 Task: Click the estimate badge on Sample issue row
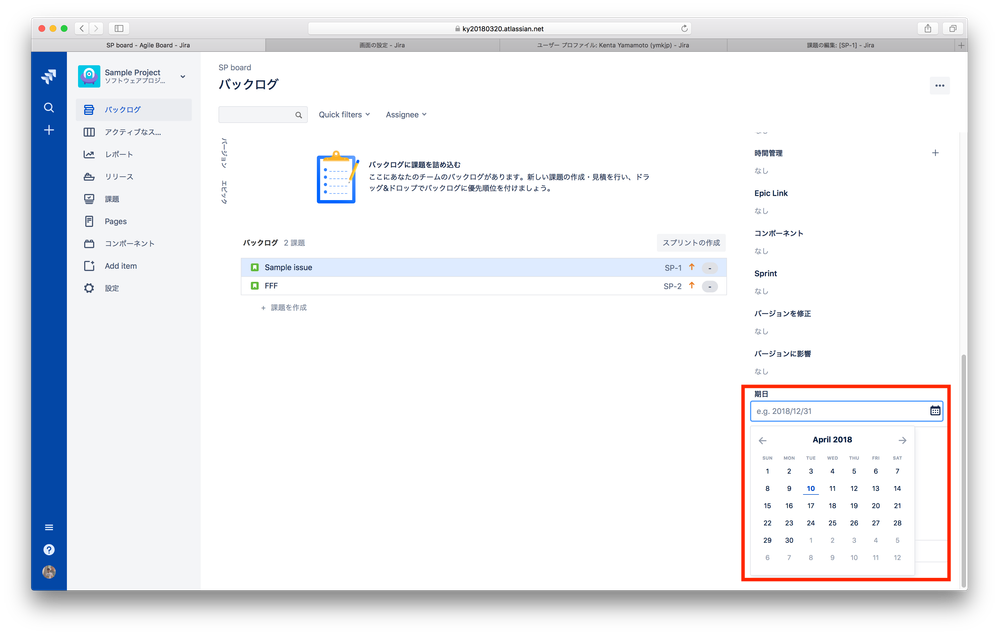point(710,268)
